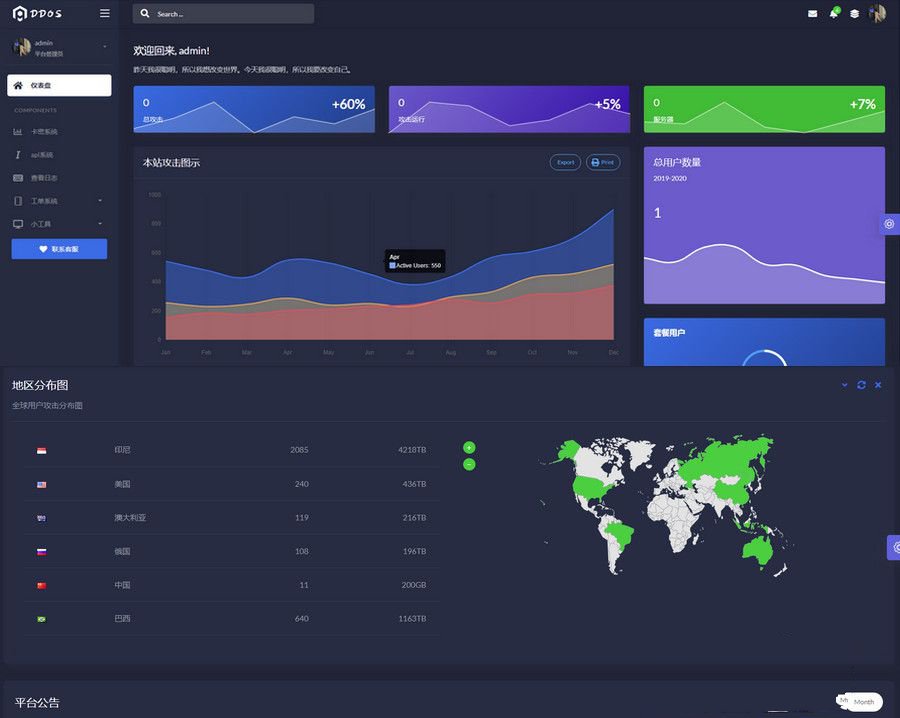The width and height of the screenshot is (900, 718).
Task: Select the Month toggle in 平台公告
Action: (863, 702)
